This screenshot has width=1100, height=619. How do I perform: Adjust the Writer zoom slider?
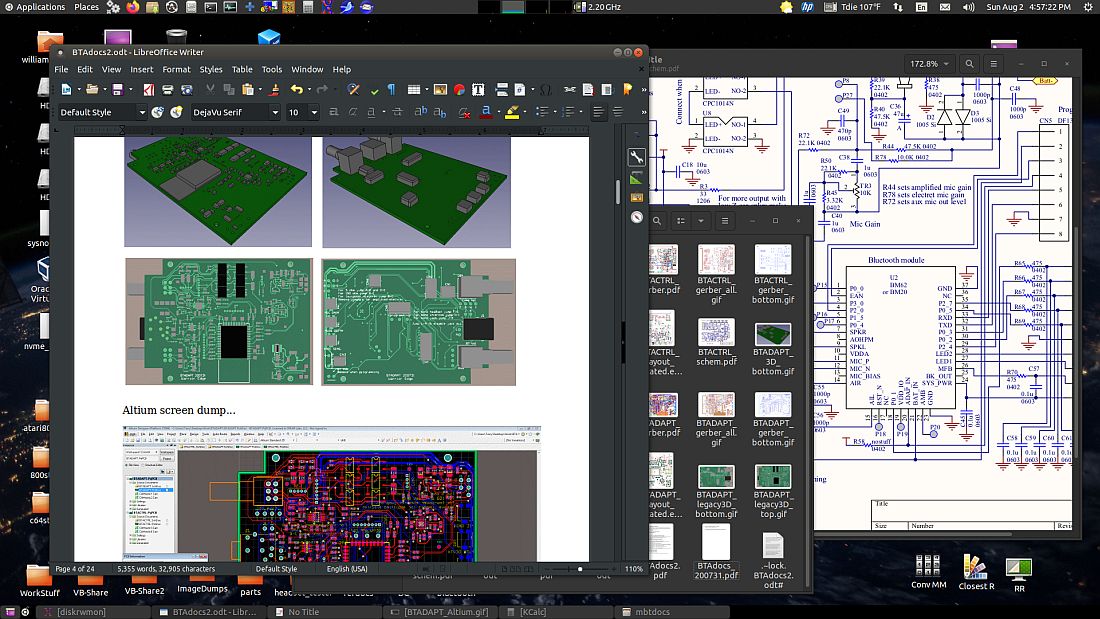pos(579,569)
